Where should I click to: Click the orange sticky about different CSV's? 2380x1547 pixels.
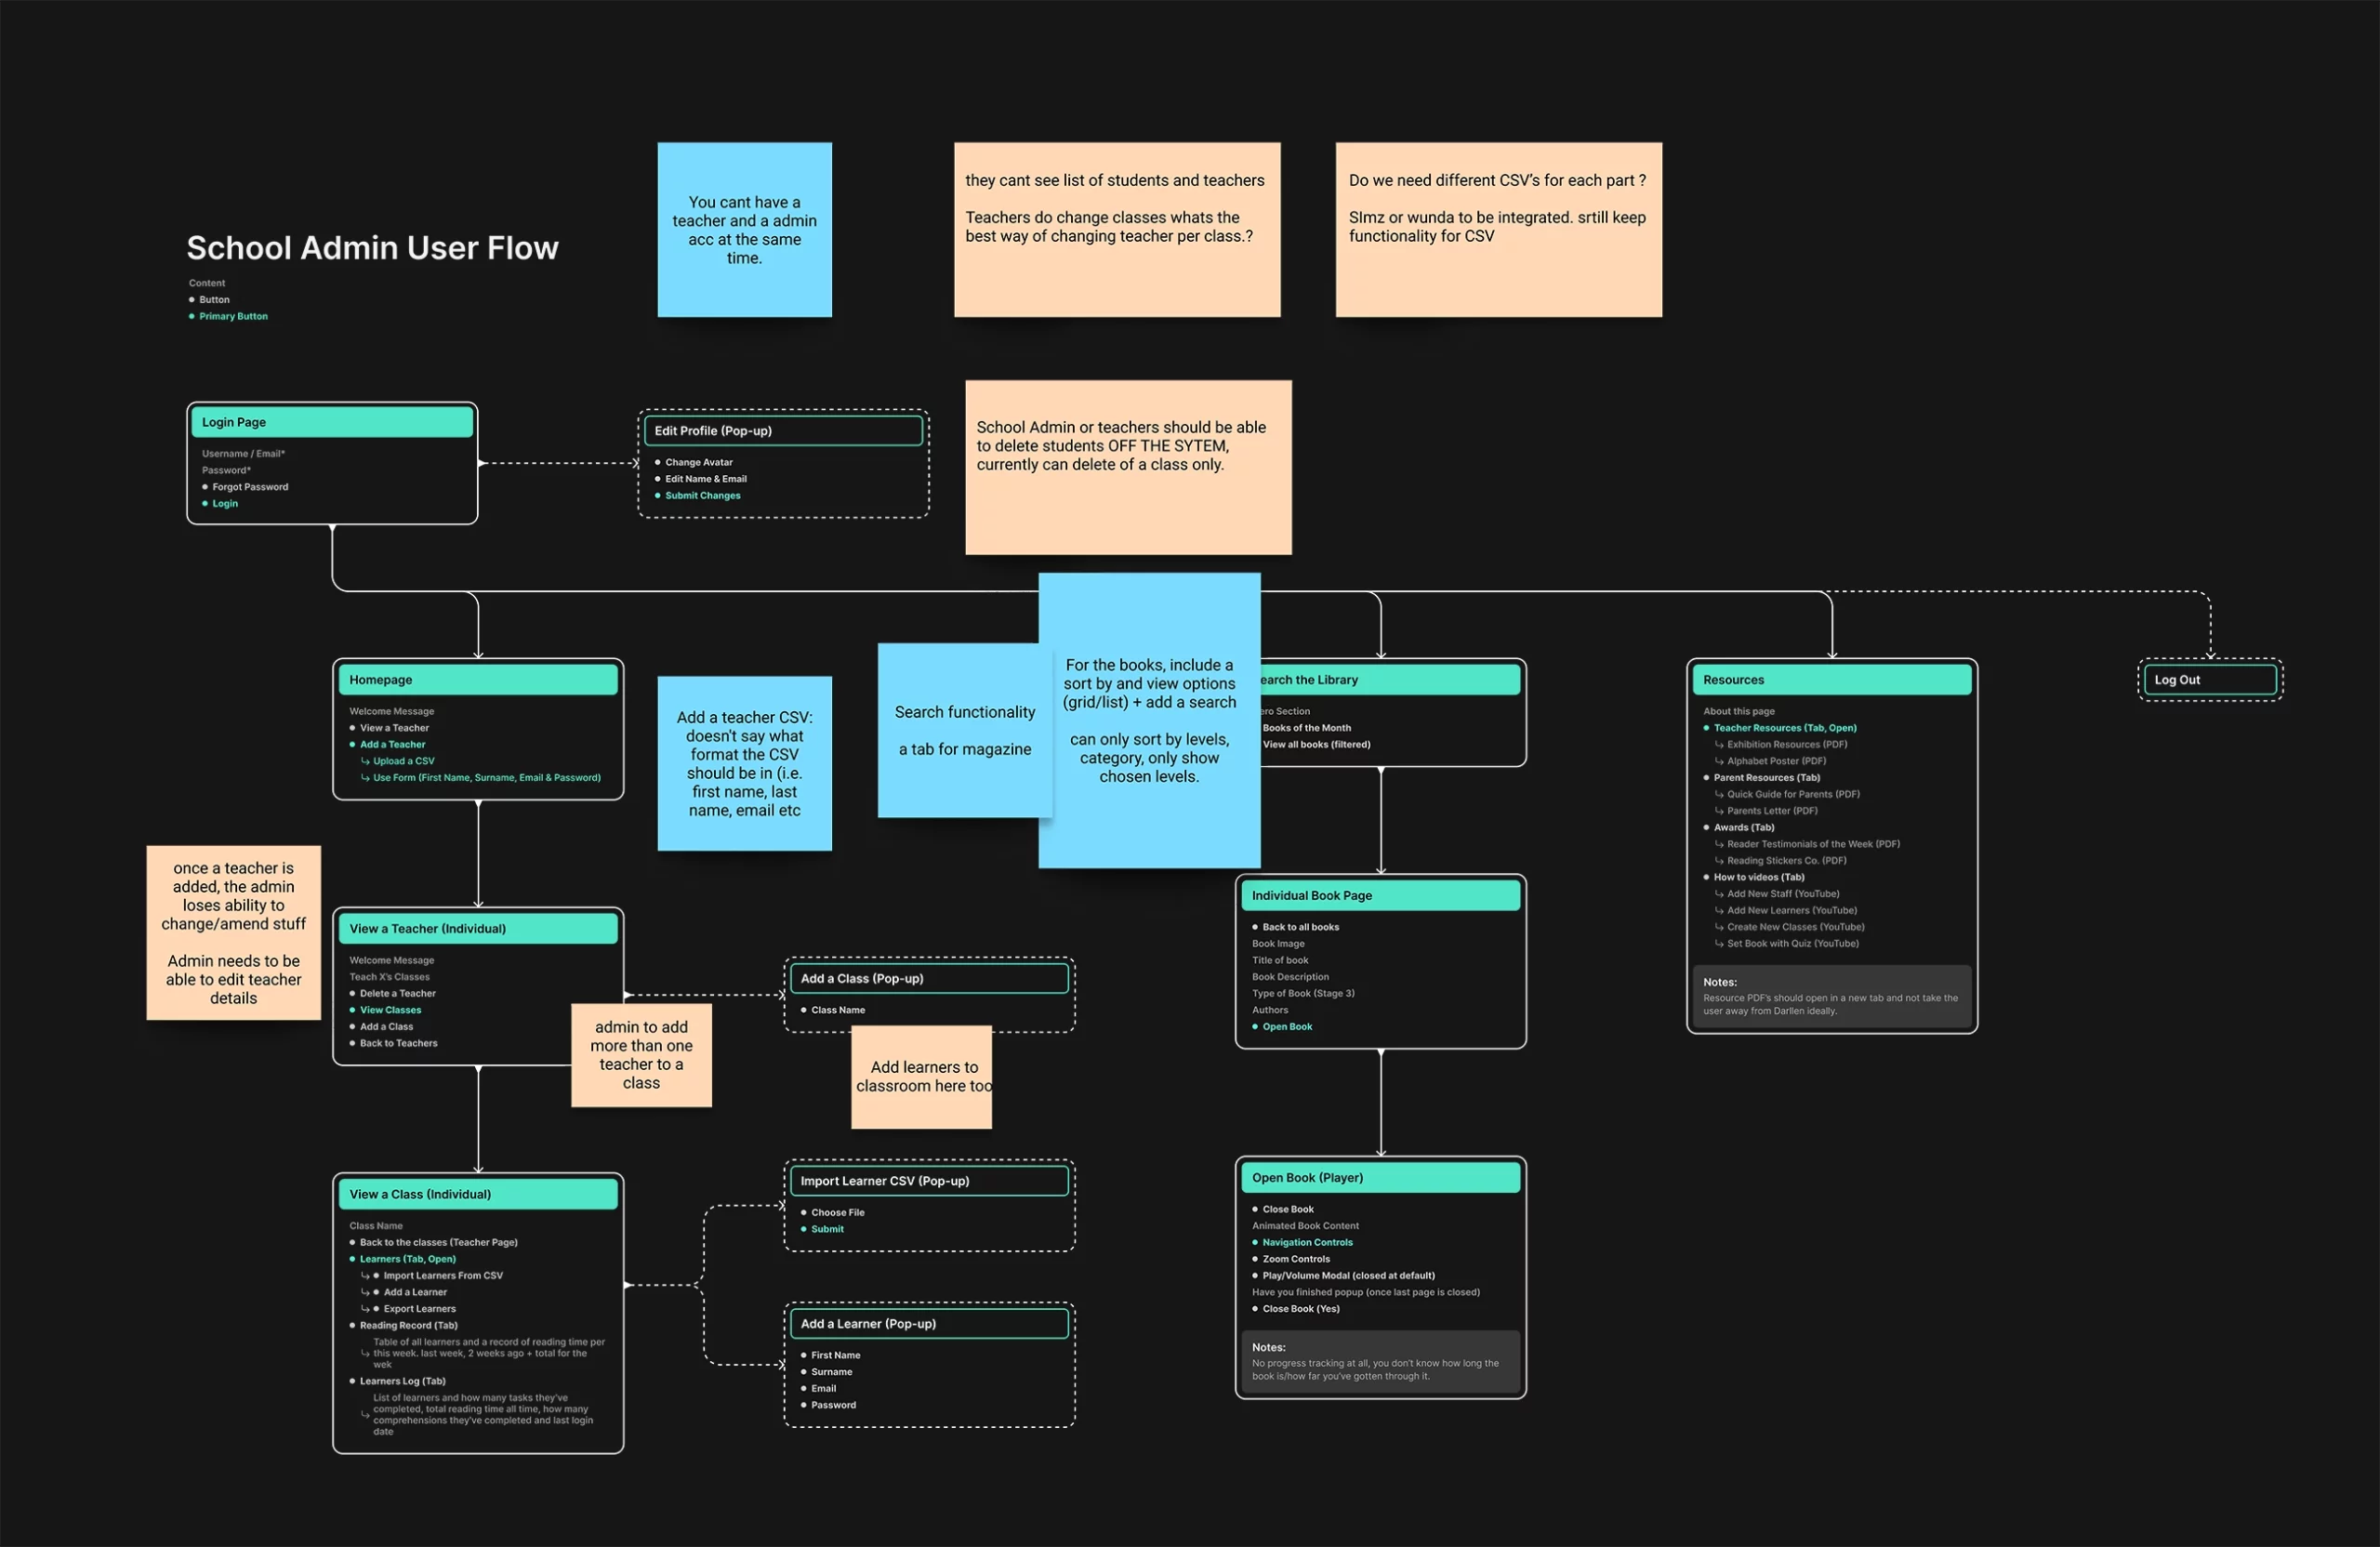click(1498, 230)
